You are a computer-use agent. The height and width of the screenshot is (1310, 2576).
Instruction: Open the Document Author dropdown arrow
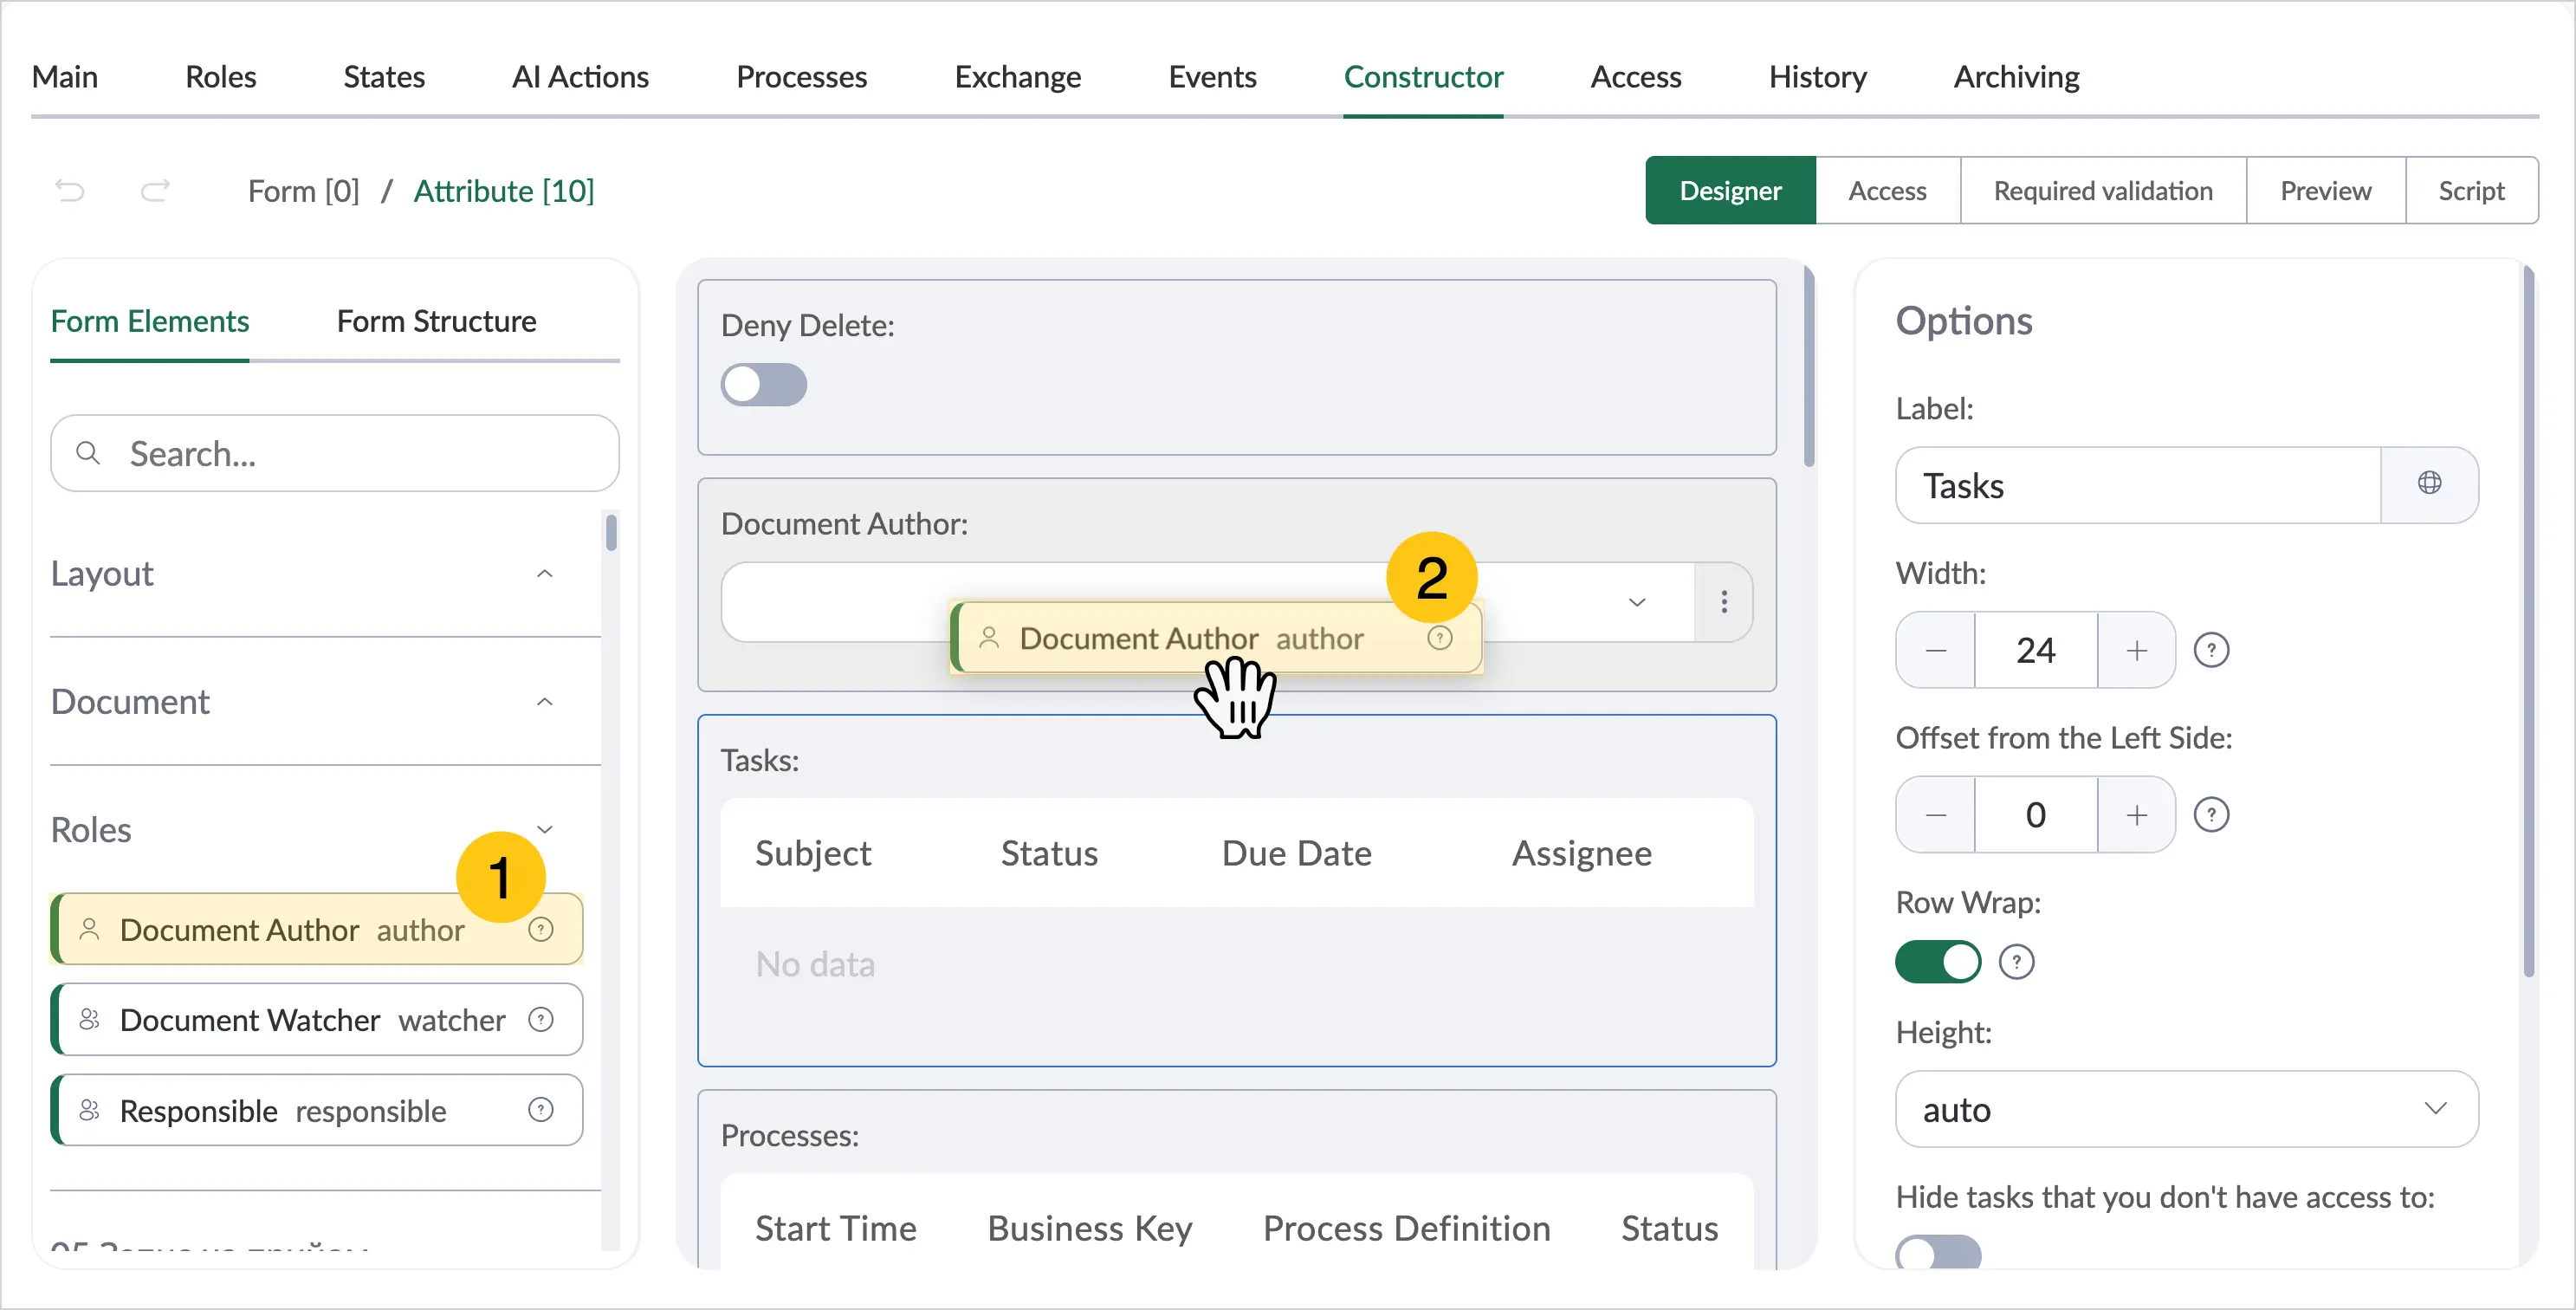pyautogui.click(x=1637, y=602)
